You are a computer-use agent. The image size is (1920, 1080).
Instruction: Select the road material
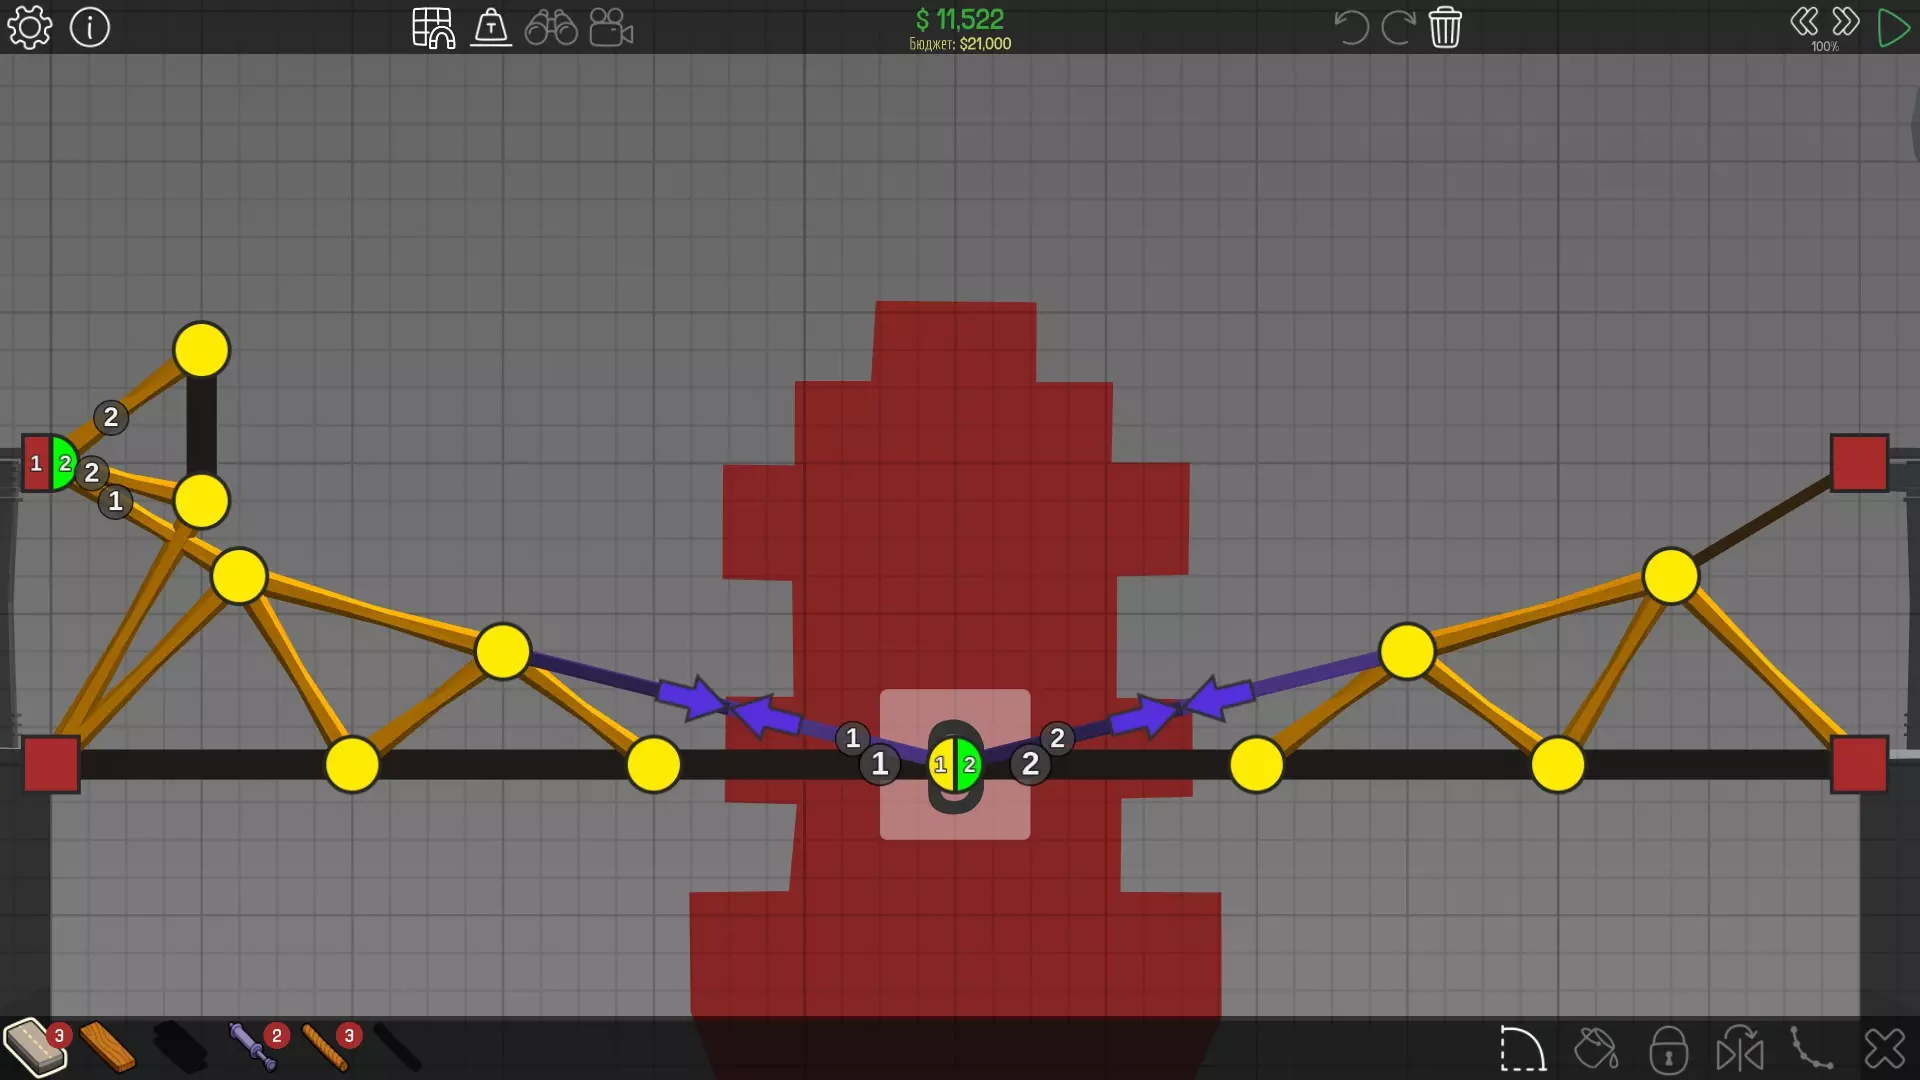[34, 1046]
